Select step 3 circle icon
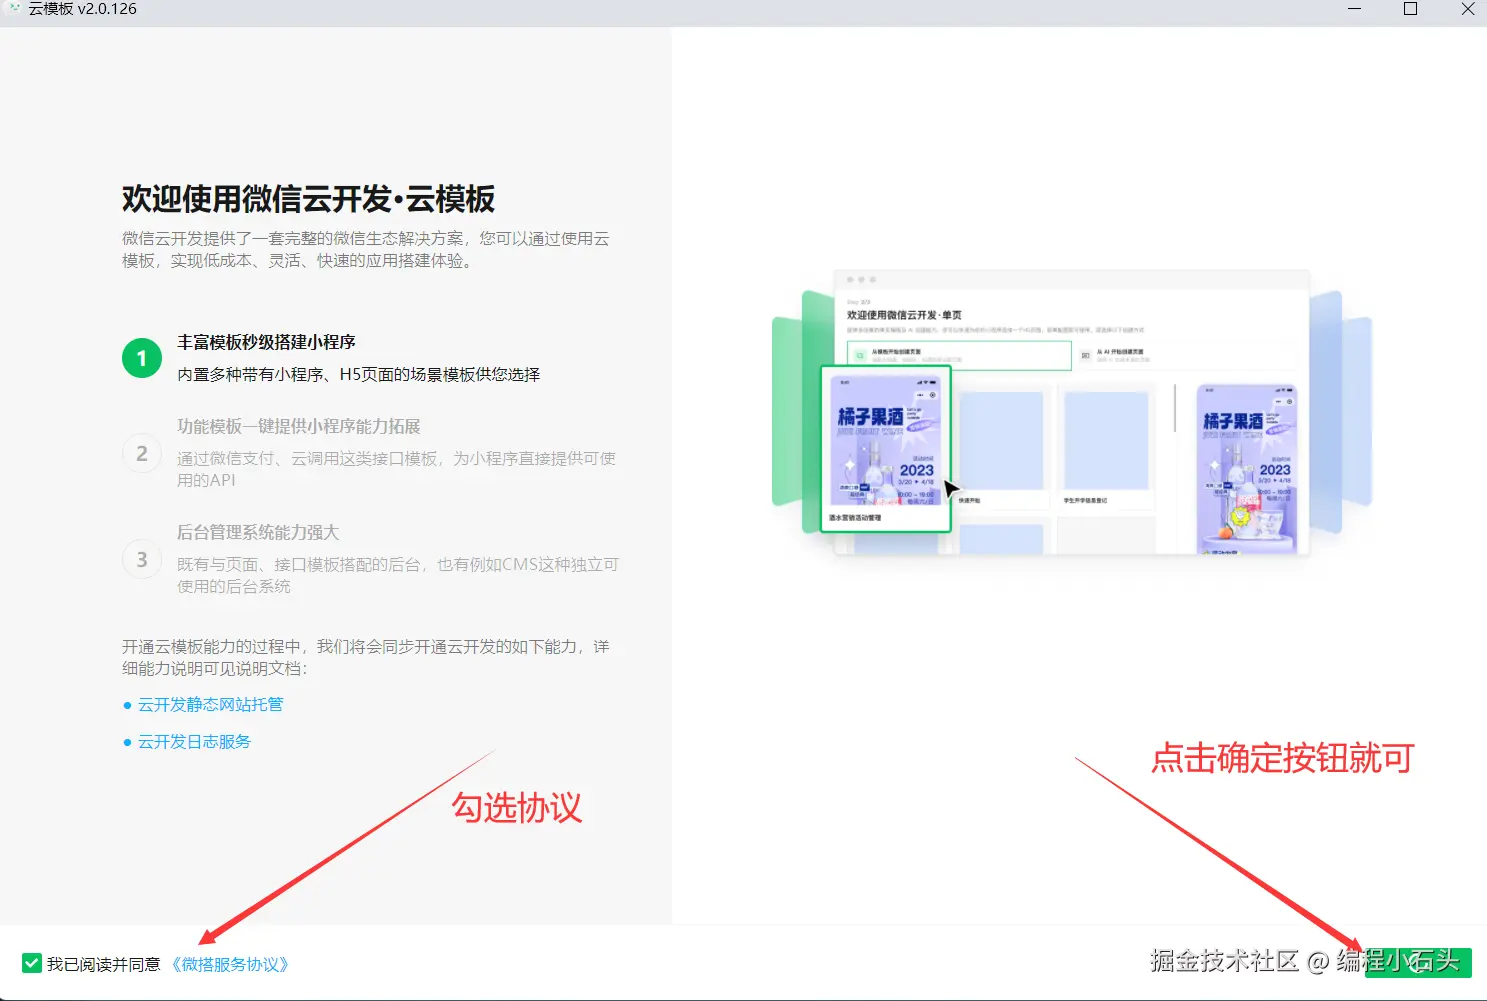Screen dimensions: 1487x1001 coord(142,559)
